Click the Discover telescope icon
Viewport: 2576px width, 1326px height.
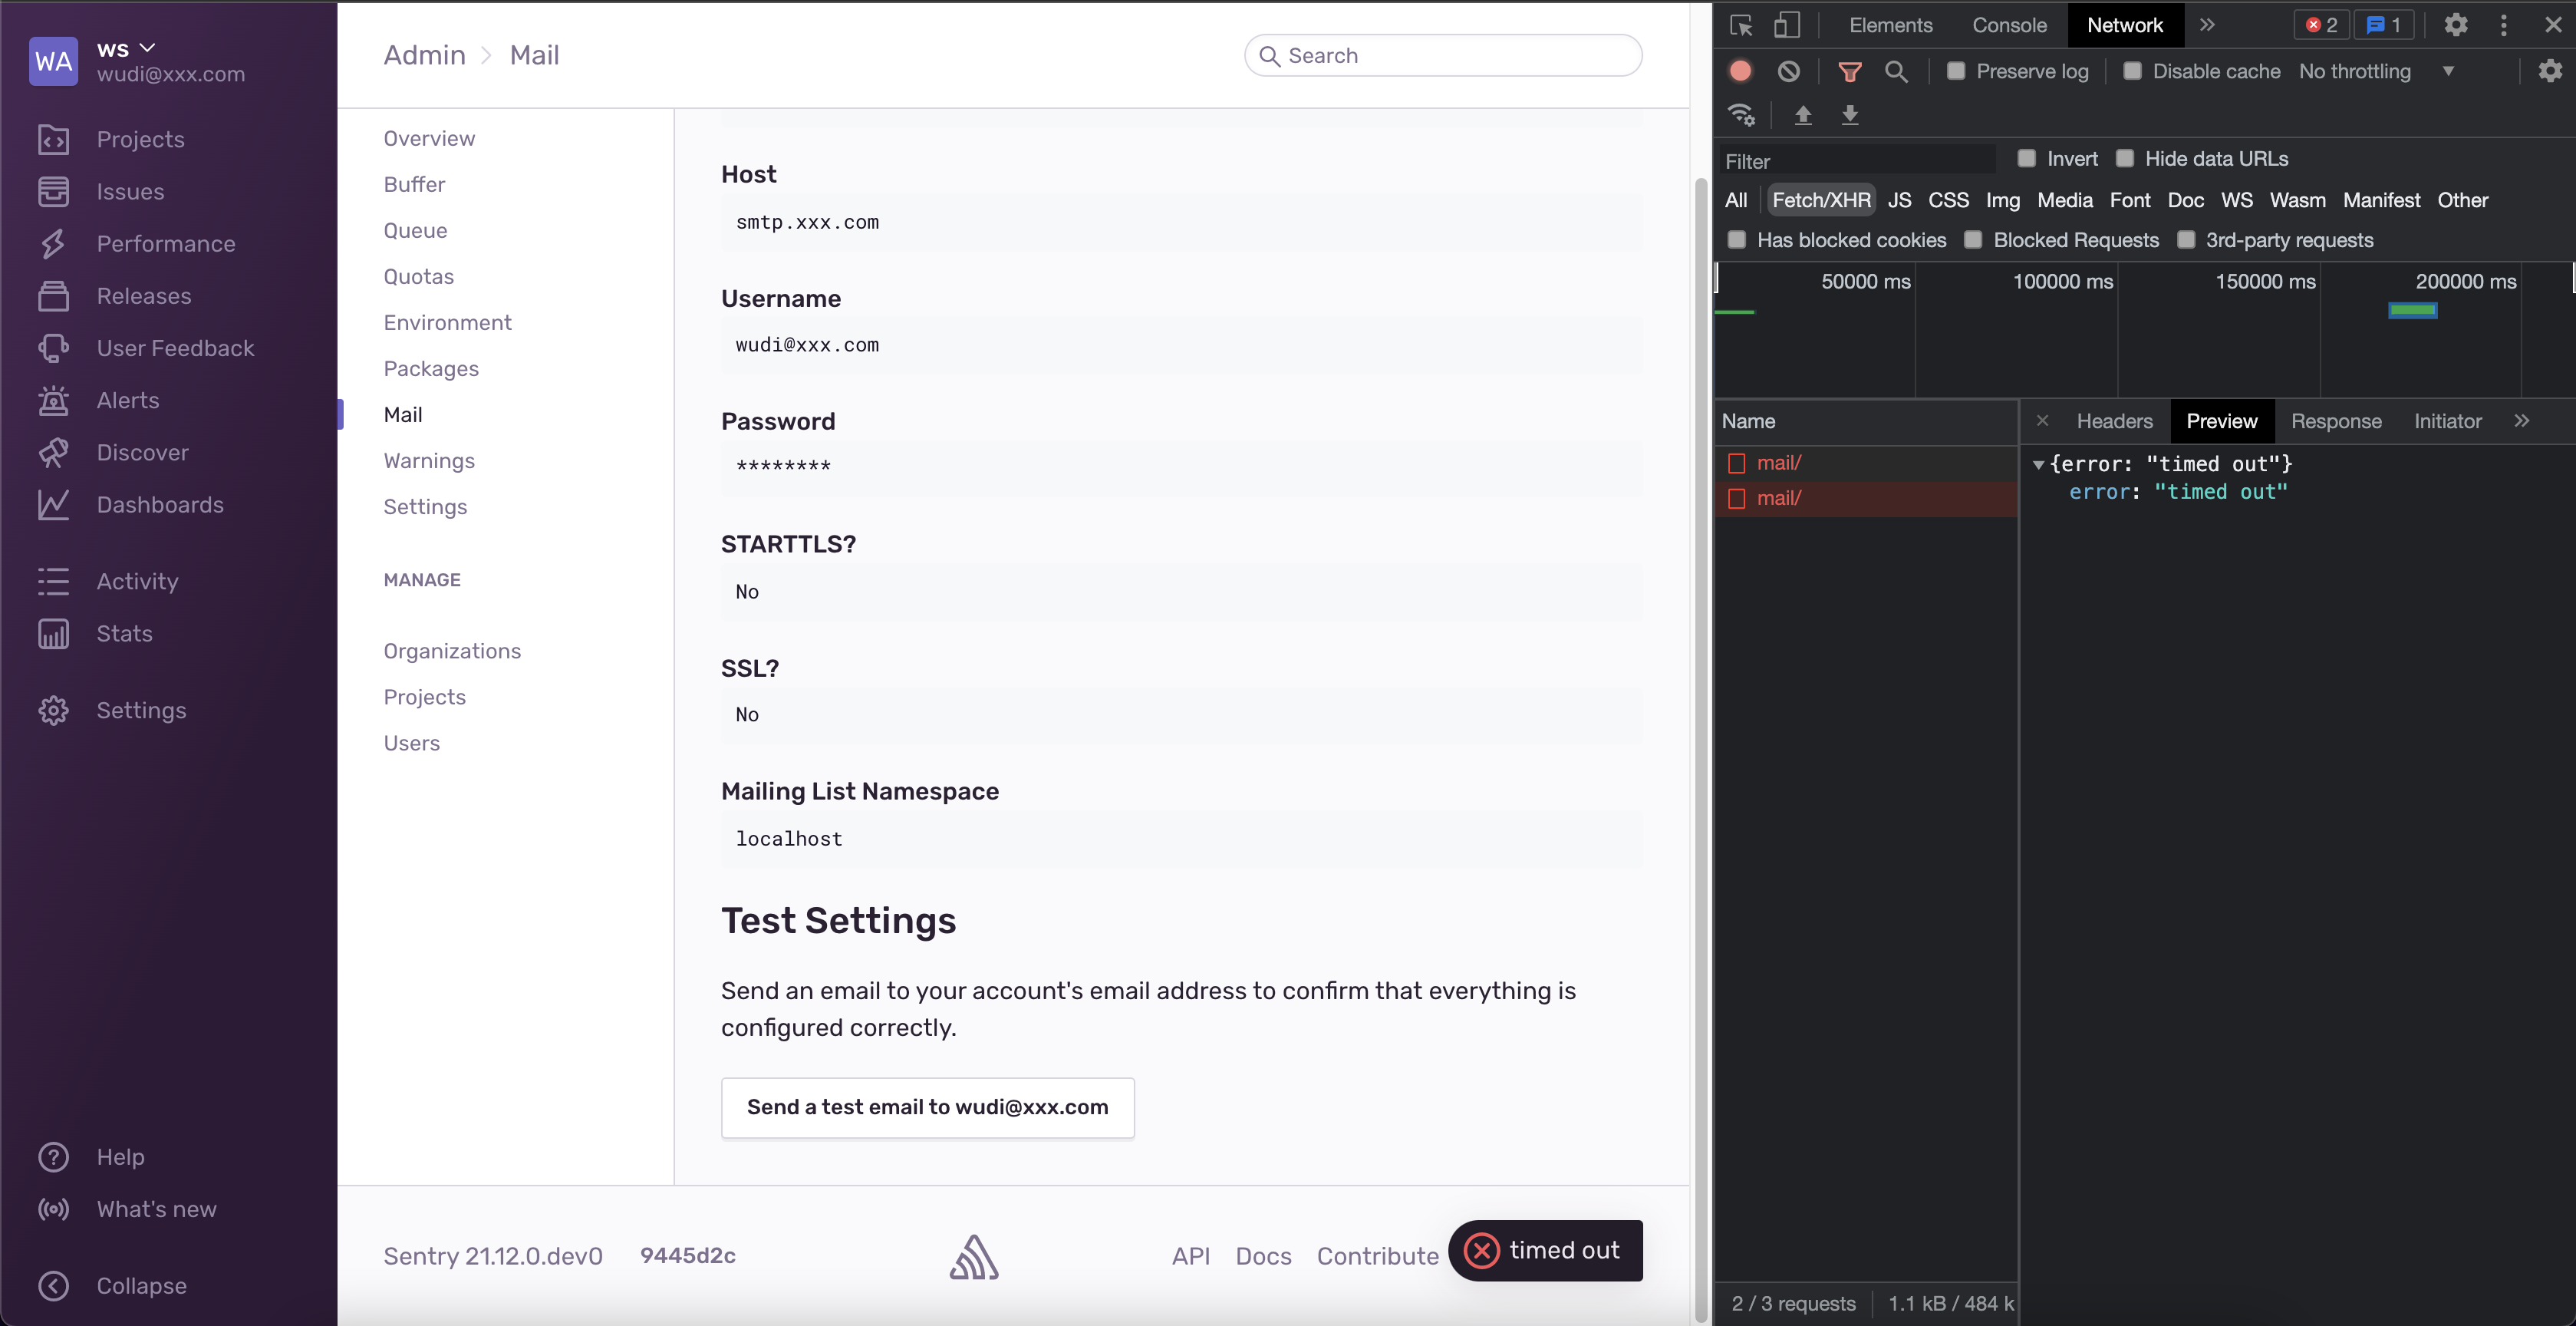click(x=53, y=453)
